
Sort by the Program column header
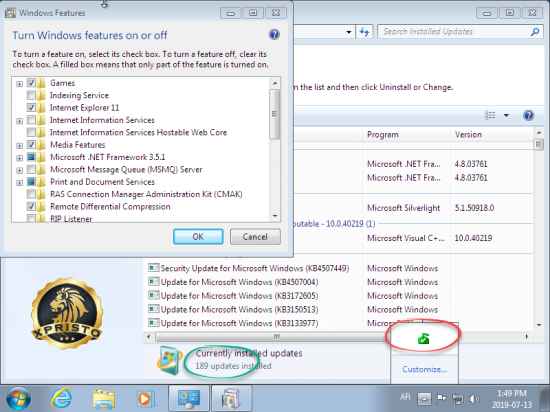tap(383, 135)
